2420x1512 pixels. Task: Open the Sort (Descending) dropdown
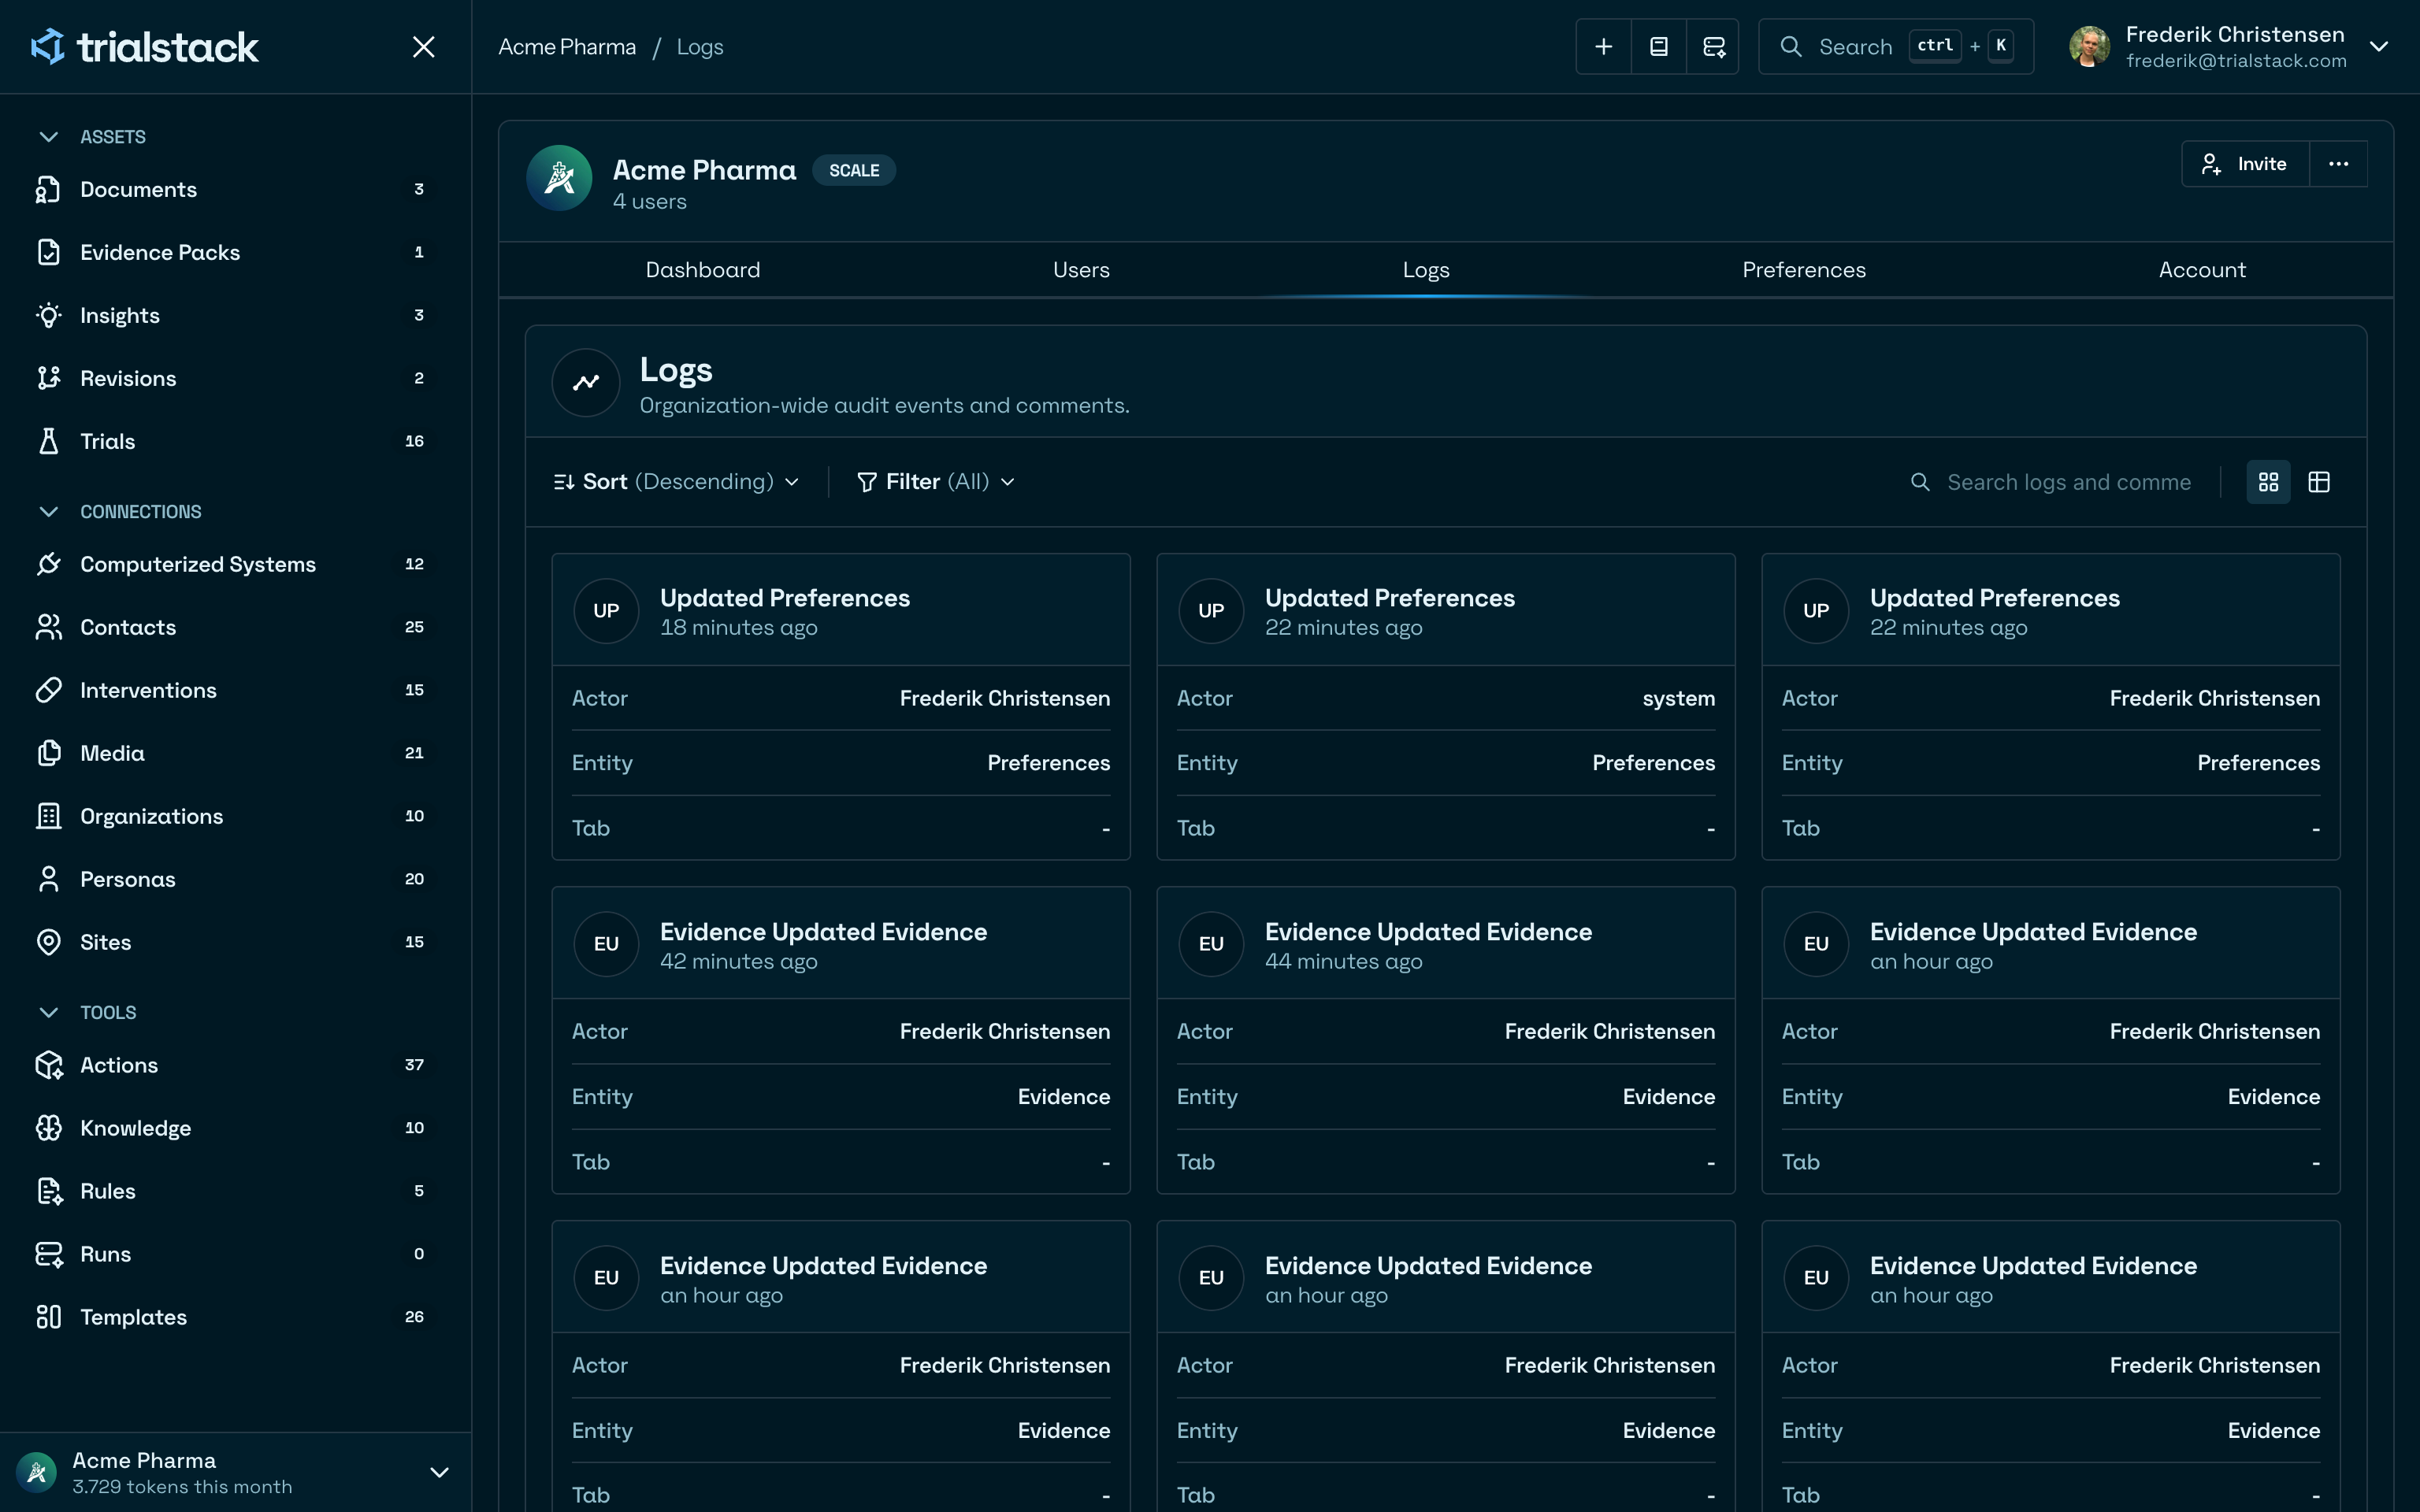tap(676, 482)
